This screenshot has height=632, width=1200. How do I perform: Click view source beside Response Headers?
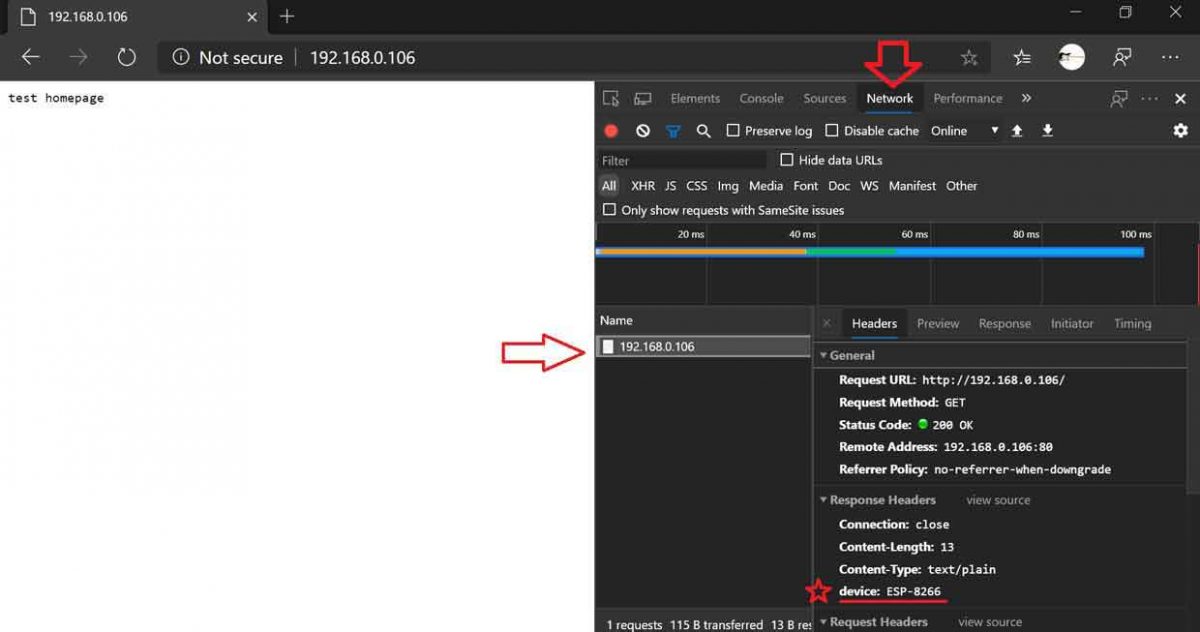click(998, 500)
